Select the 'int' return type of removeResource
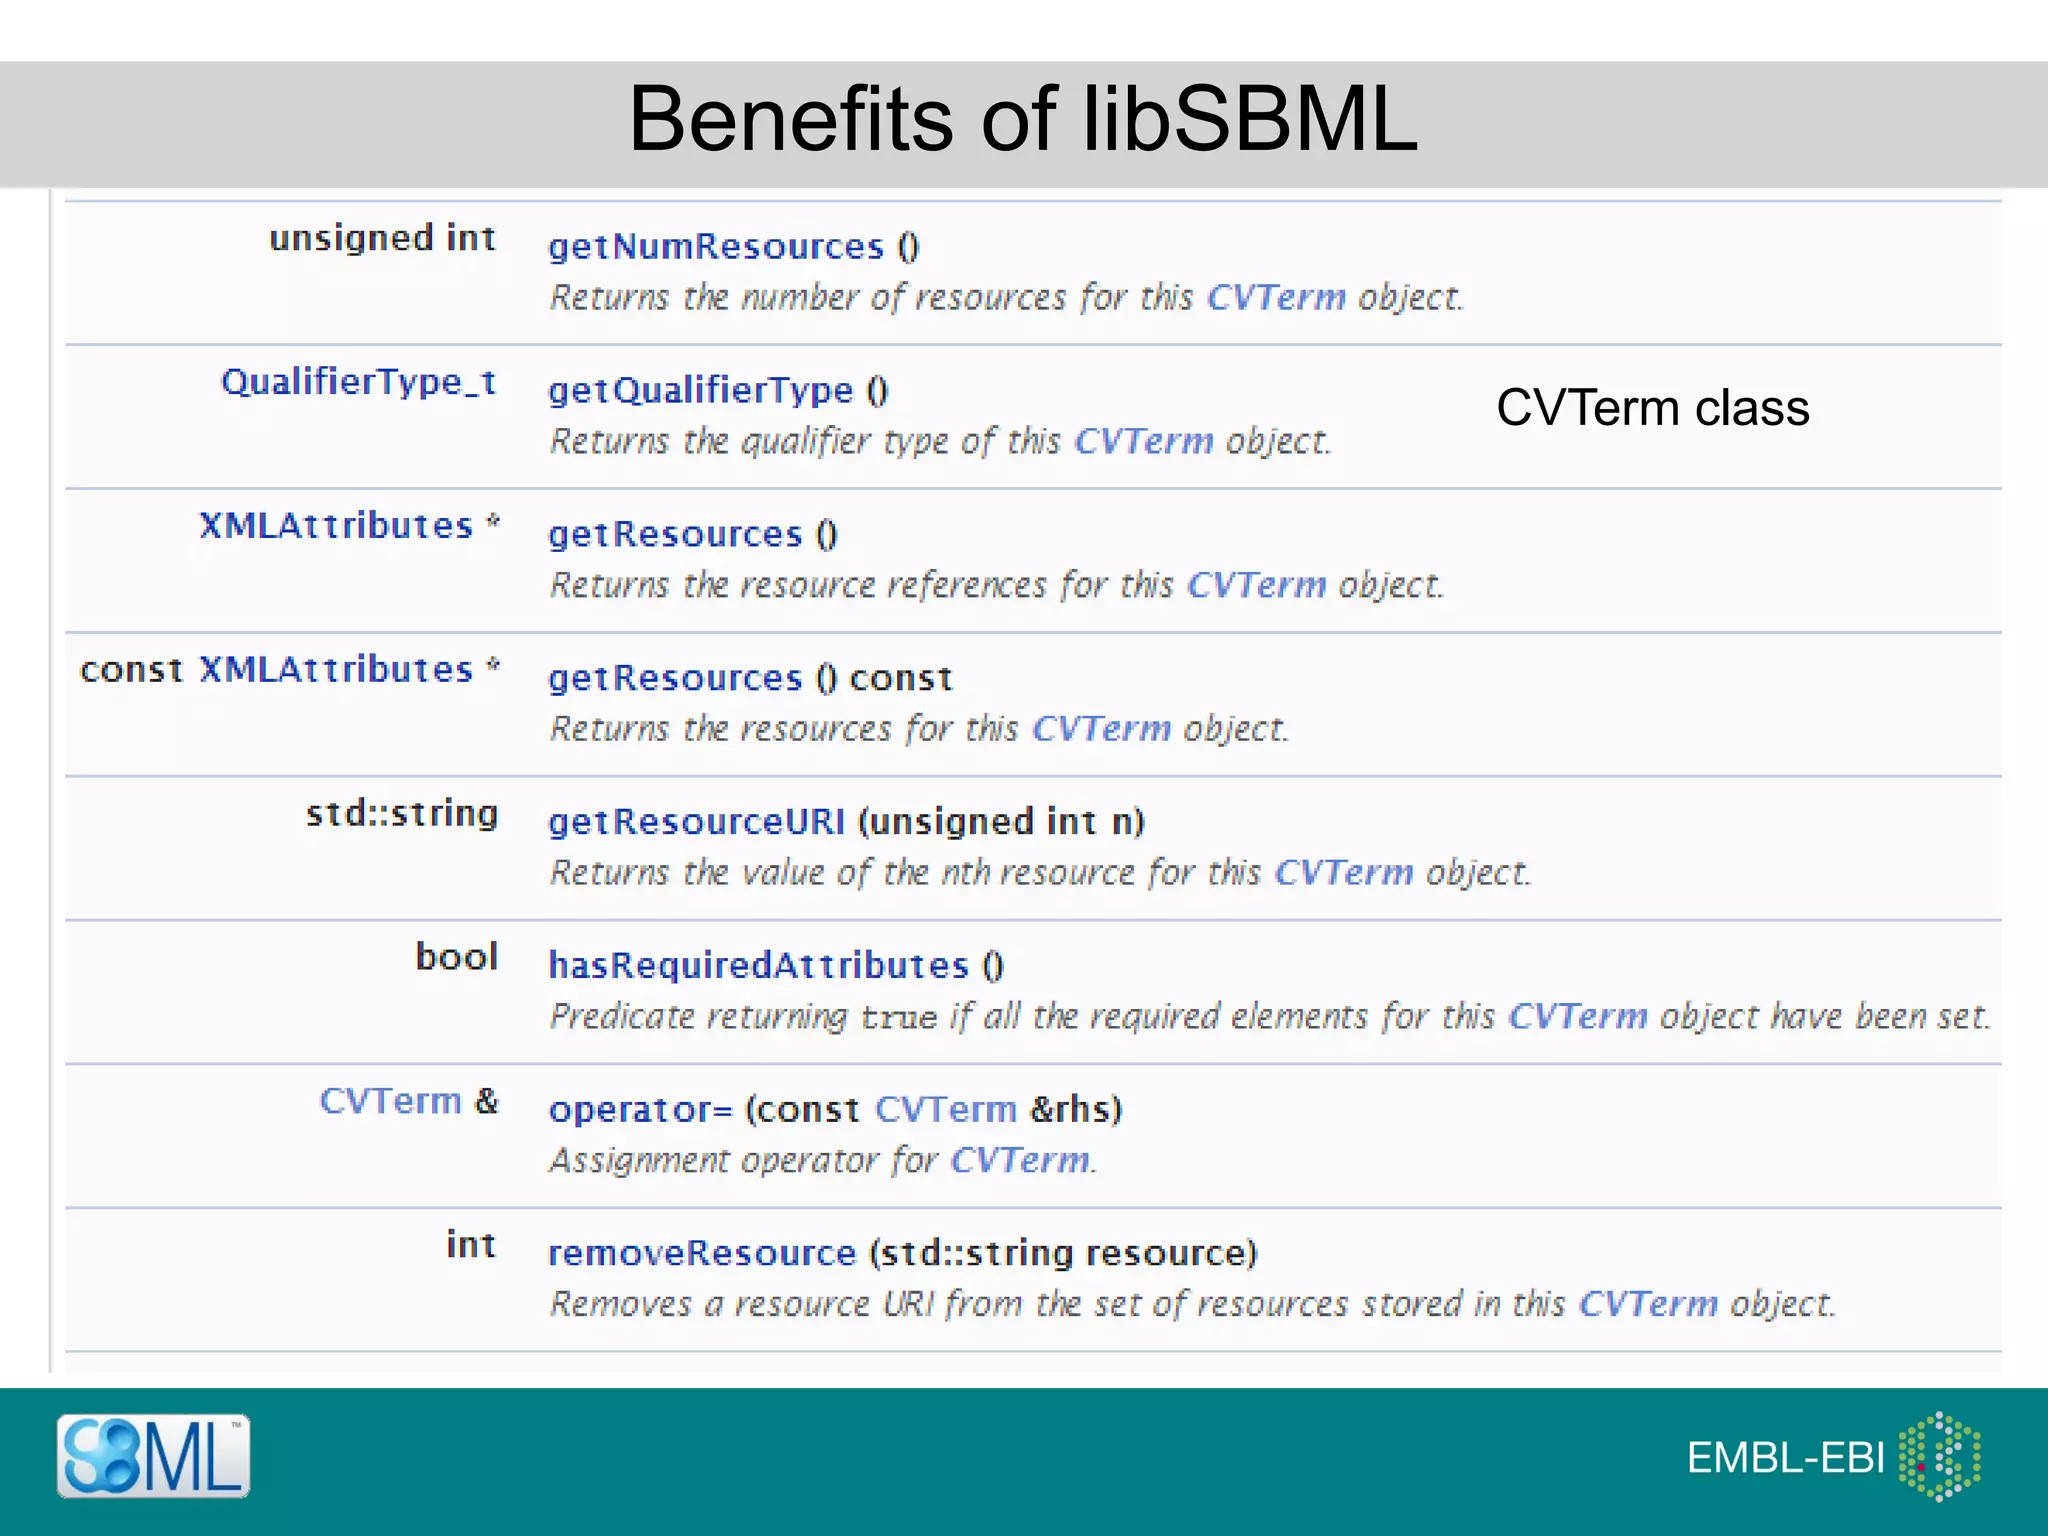2048x1536 pixels. (471, 1245)
